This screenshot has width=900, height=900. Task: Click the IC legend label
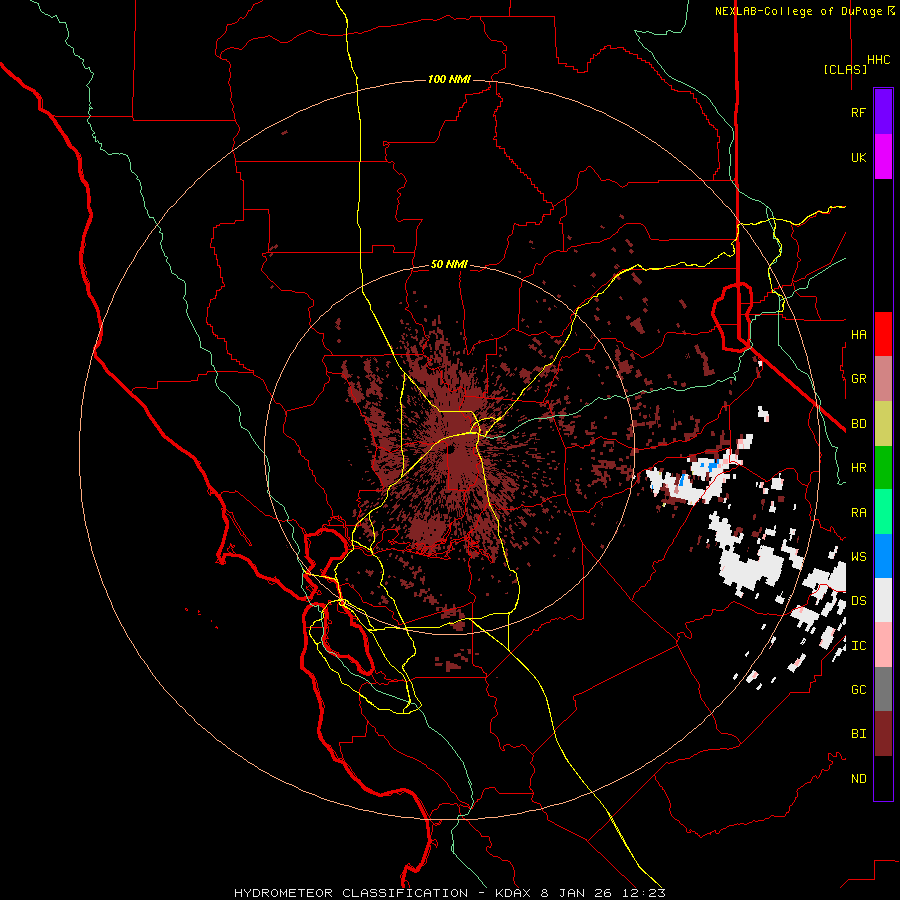pos(858,646)
